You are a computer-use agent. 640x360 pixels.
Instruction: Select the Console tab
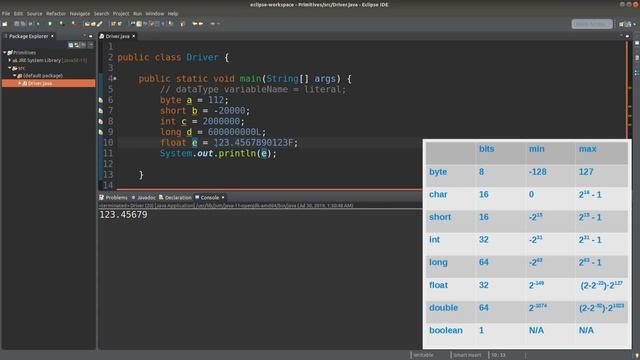[x=207, y=198]
